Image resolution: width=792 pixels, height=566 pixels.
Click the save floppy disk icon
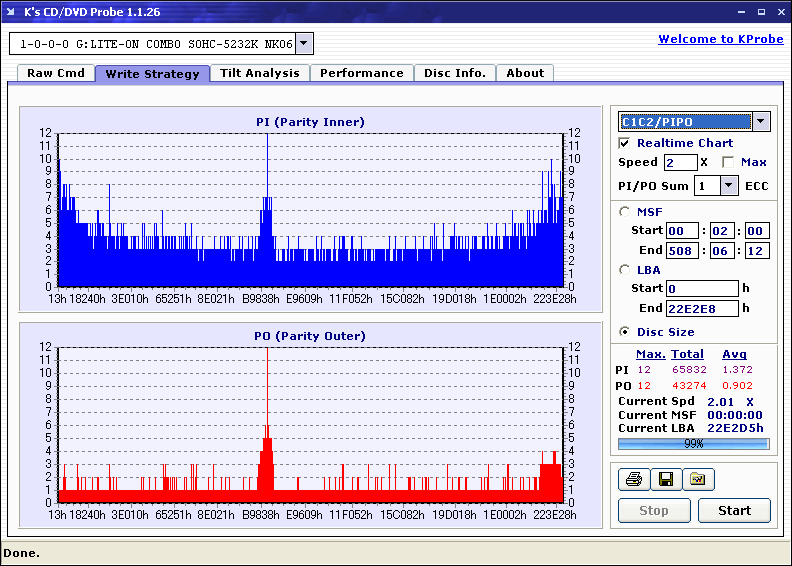click(665, 480)
